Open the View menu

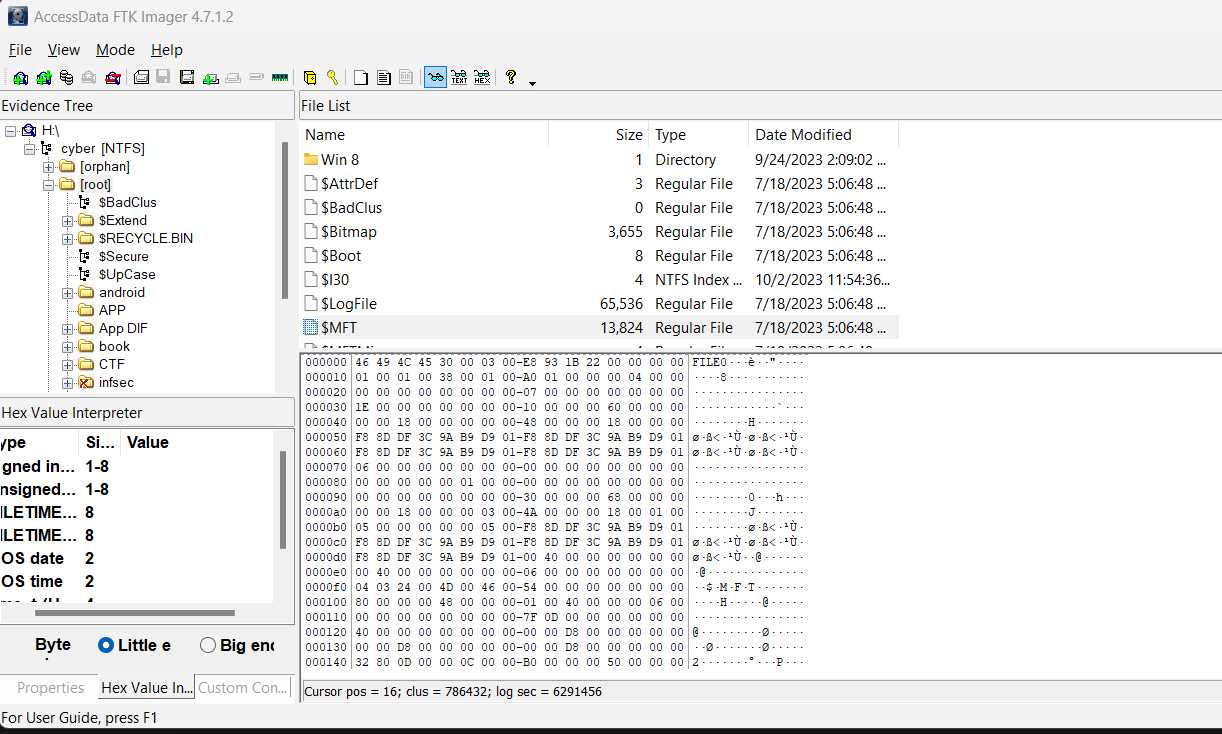tap(64, 50)
